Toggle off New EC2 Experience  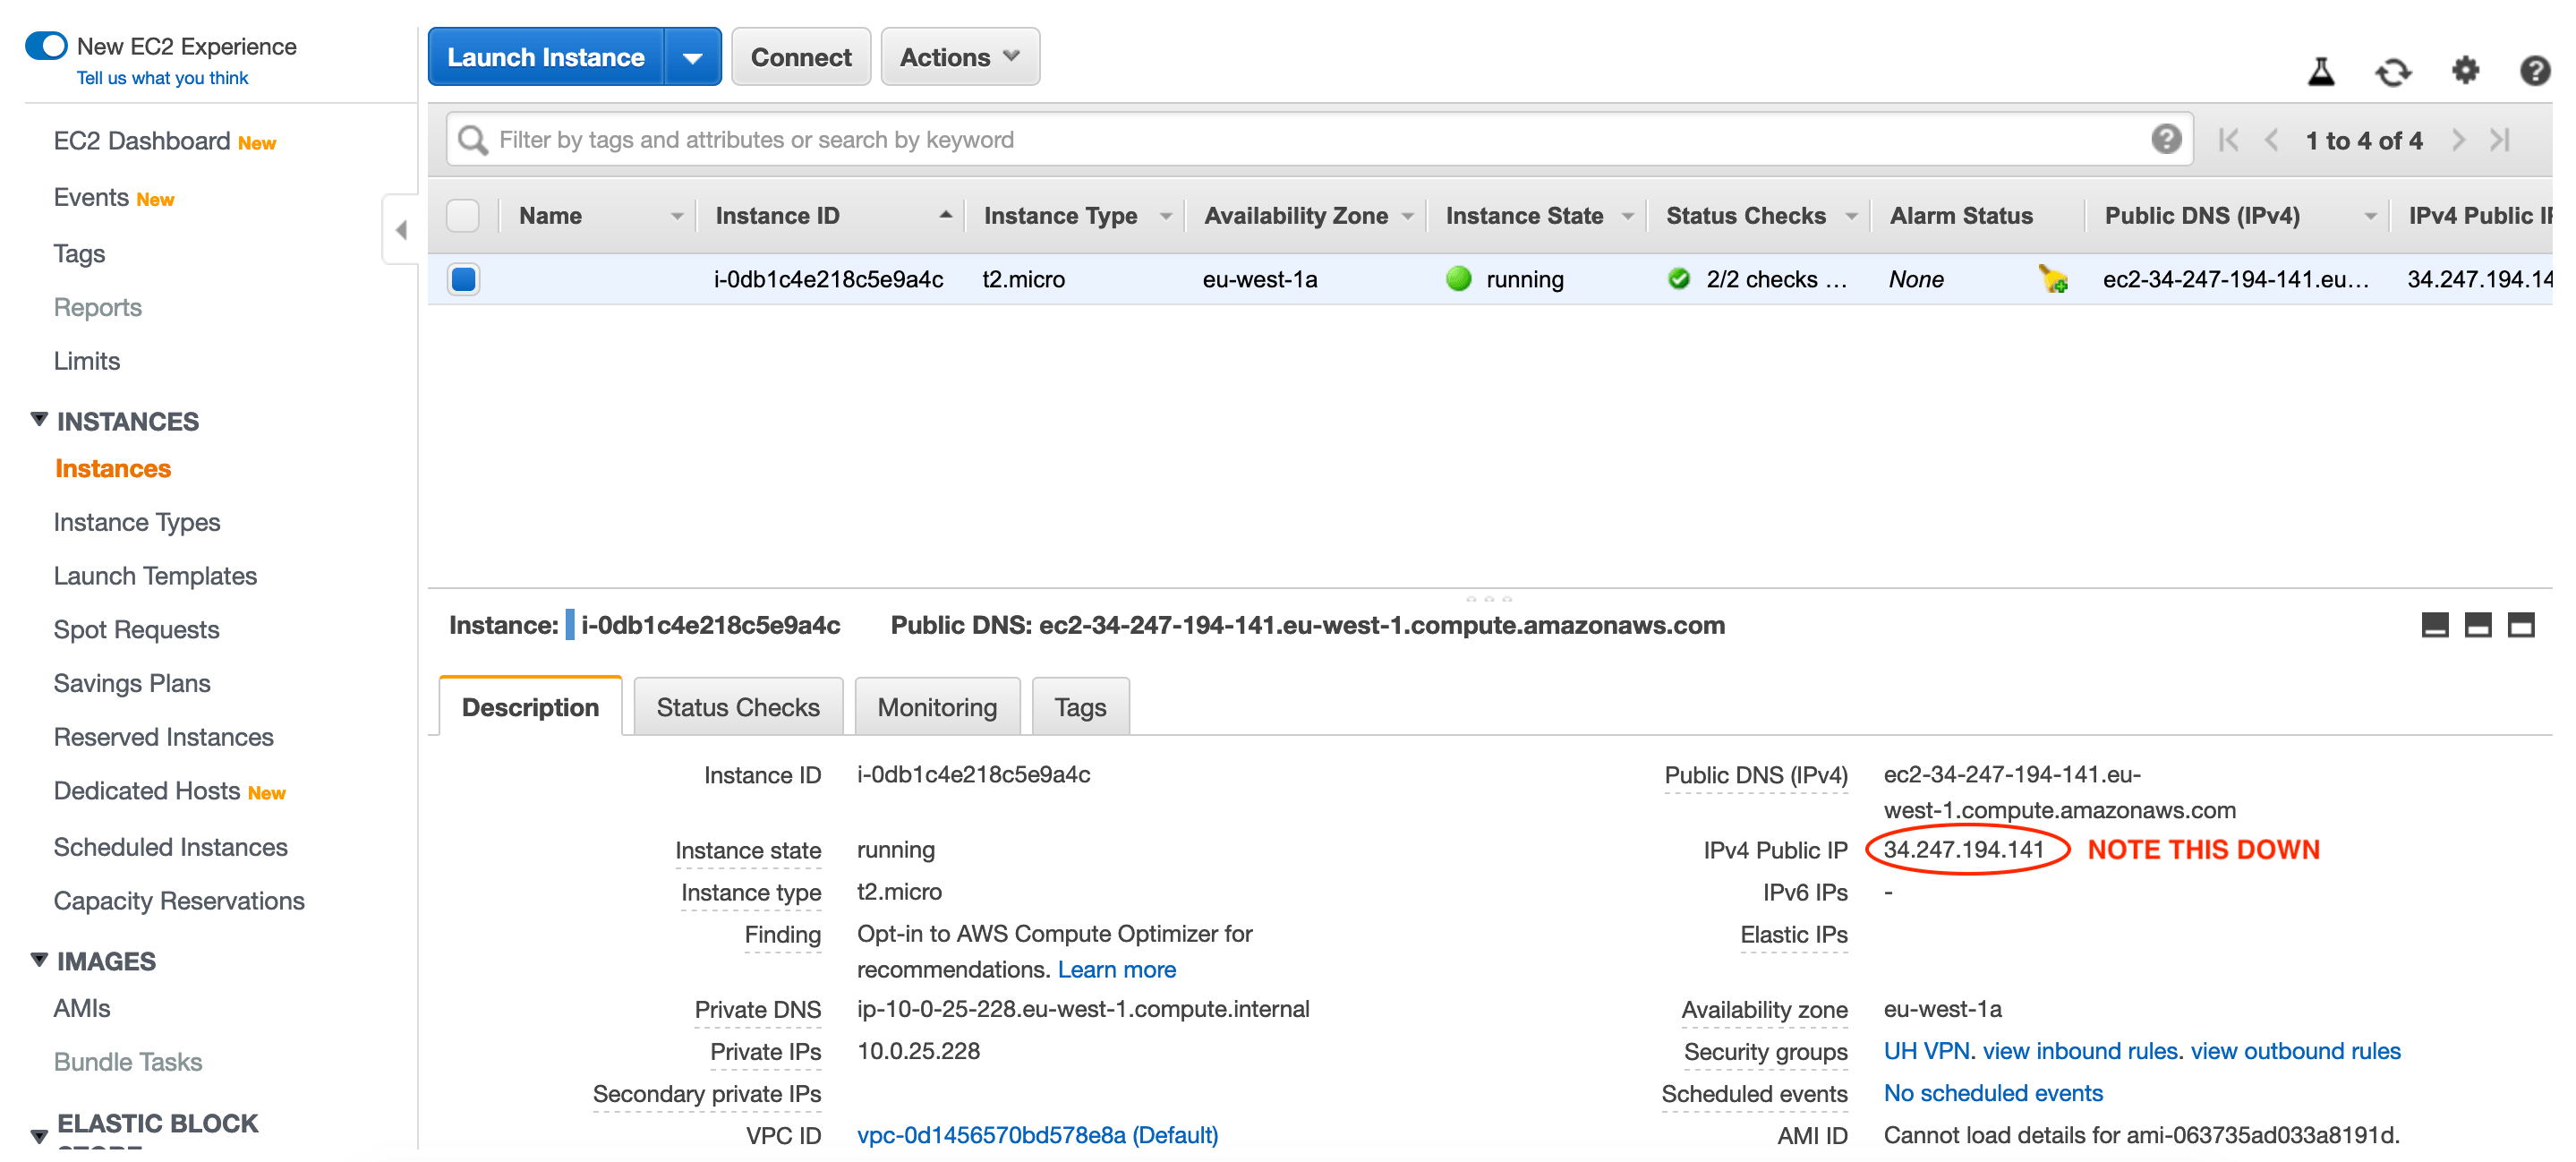[x=46, y=45]
